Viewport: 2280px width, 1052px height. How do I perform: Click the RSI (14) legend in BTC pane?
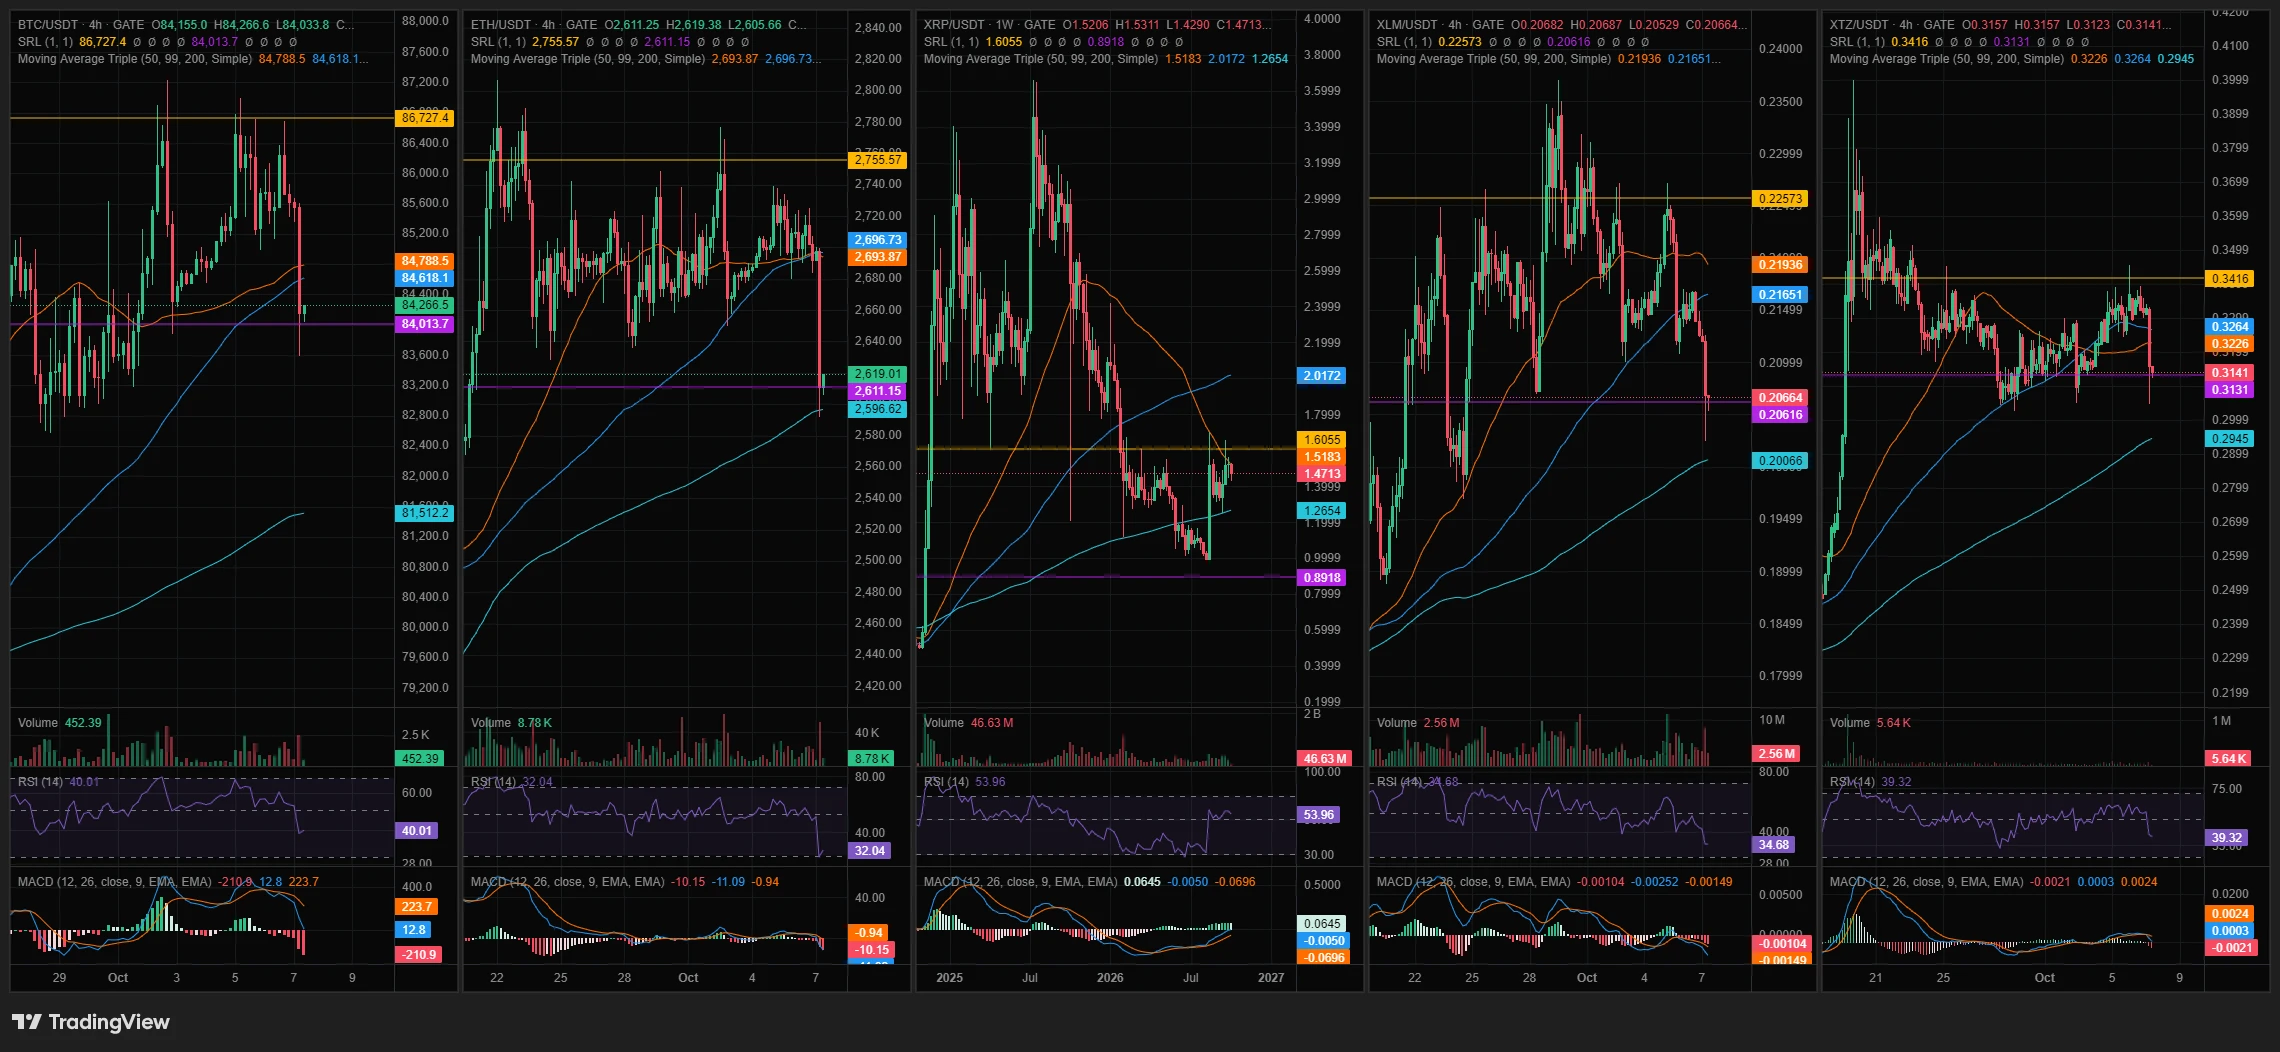point(59,782)
